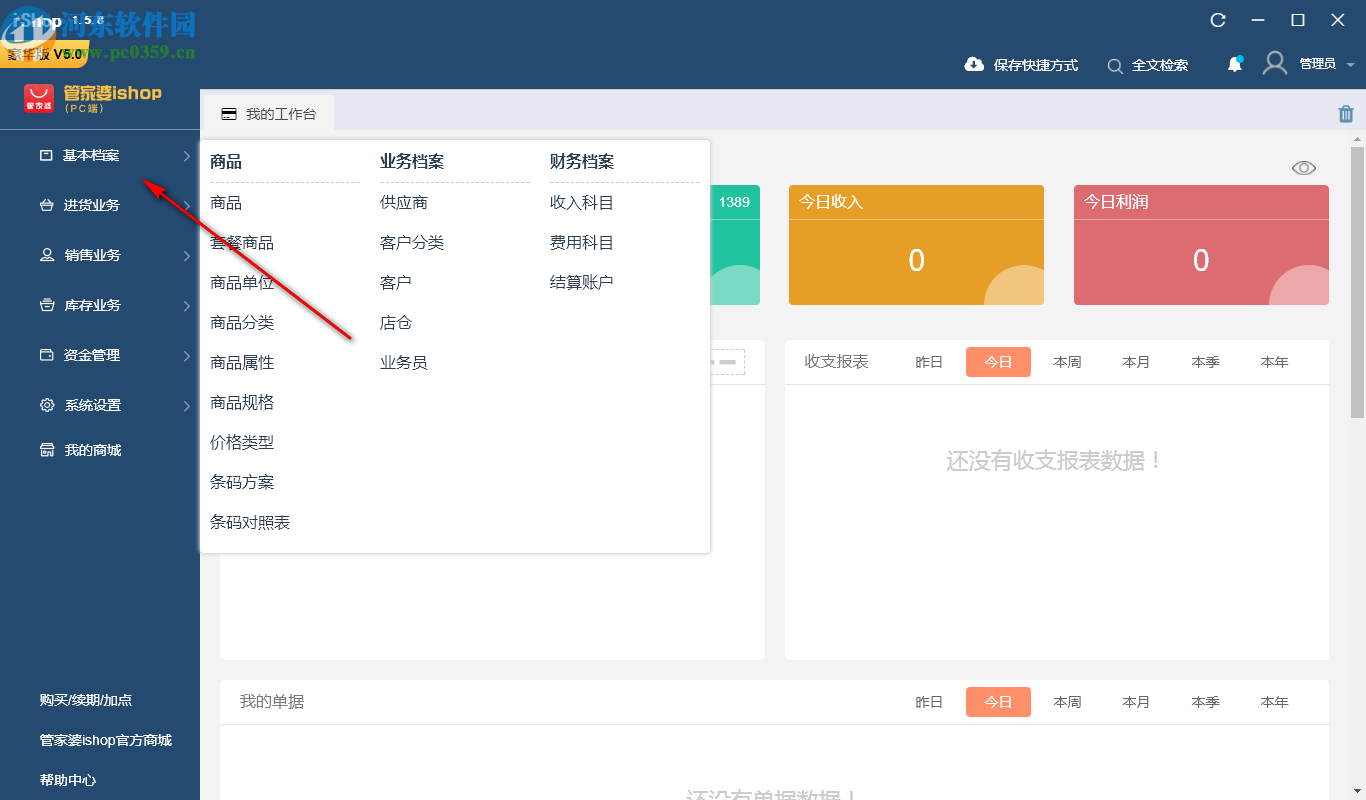Expand the 系统设置 submenu arrow
The height and width of the screenshot is (800, 1366).
186,405
